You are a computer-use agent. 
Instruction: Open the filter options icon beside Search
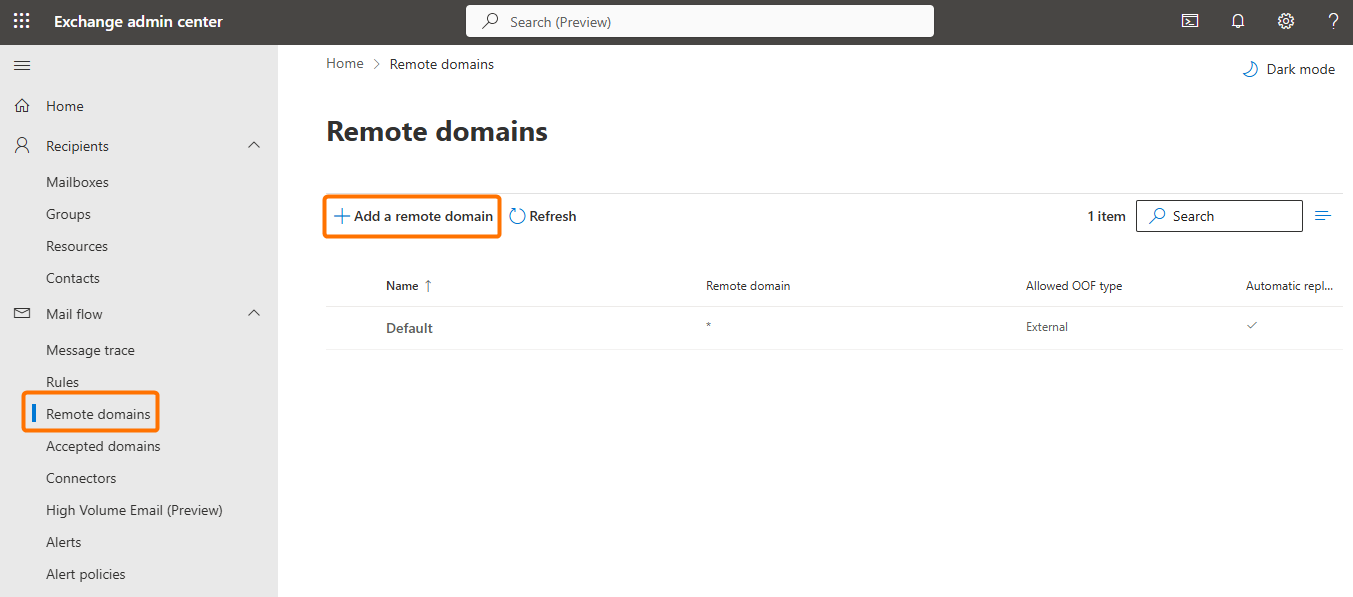point(1323,216)
